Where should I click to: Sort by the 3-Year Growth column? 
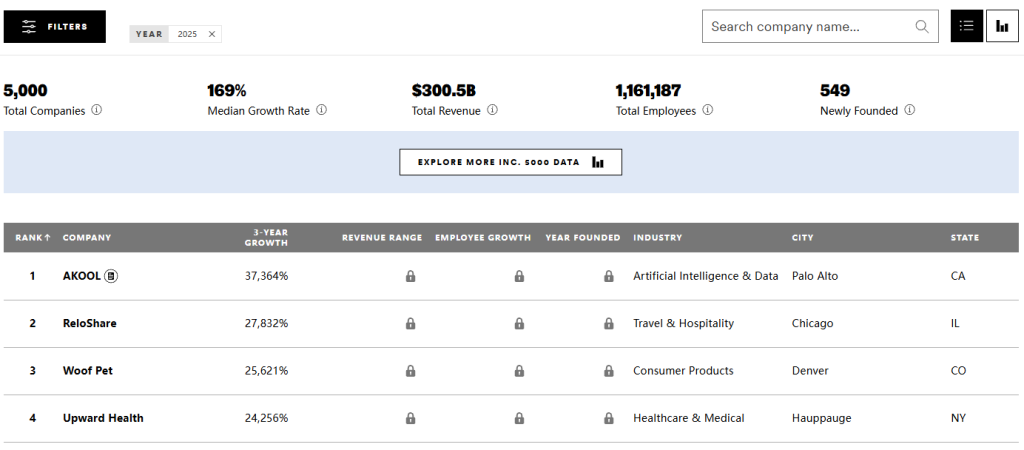coord(266,238)
